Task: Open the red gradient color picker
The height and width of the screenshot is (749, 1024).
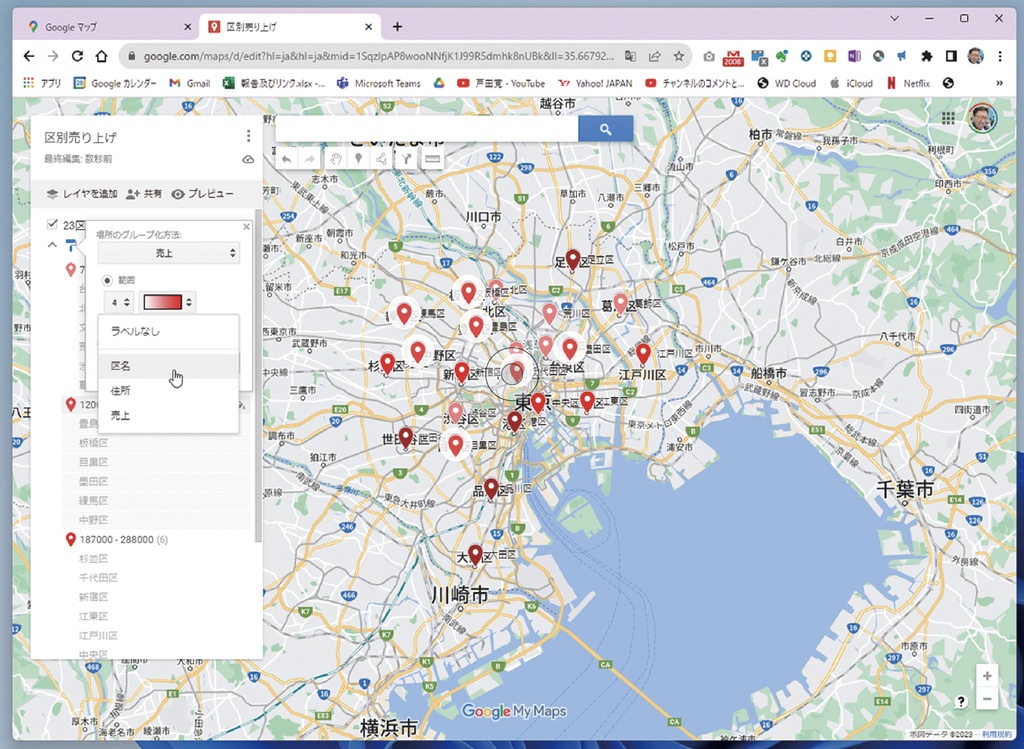Action: [x=167, y=302]
